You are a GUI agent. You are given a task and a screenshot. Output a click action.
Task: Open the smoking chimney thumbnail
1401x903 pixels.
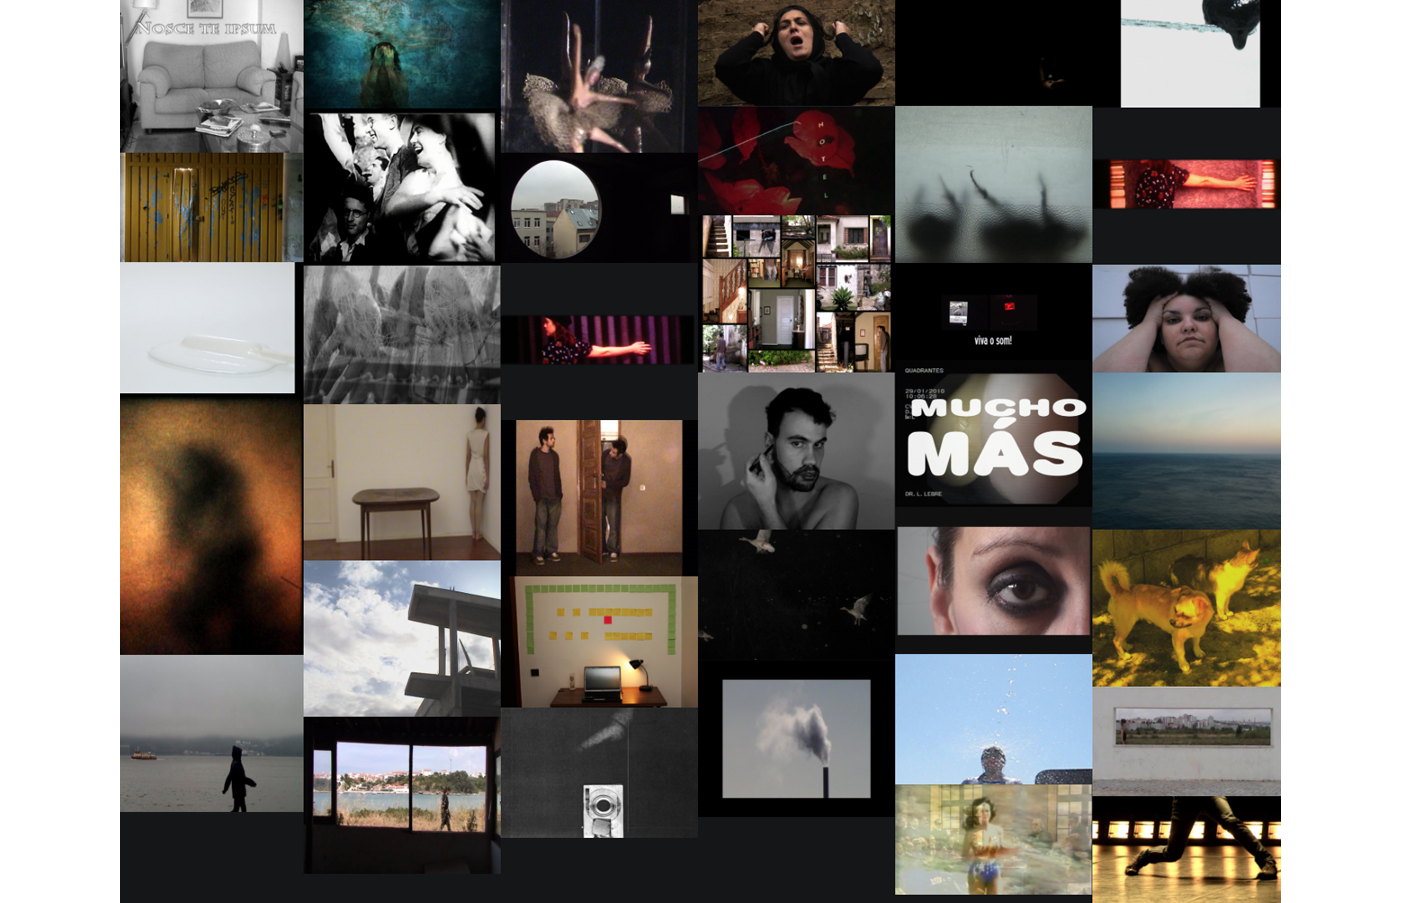(x=796, y=738)
